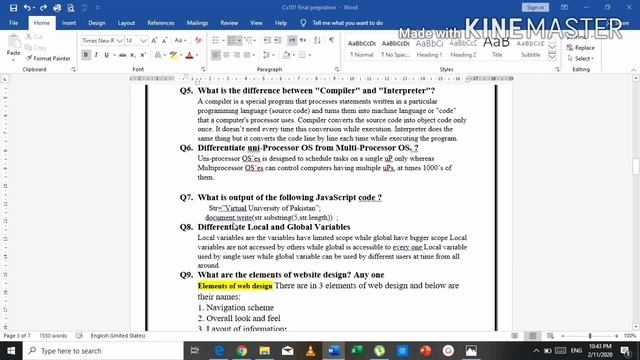Click the proofing errors icon in status bar

click(79, 336)
